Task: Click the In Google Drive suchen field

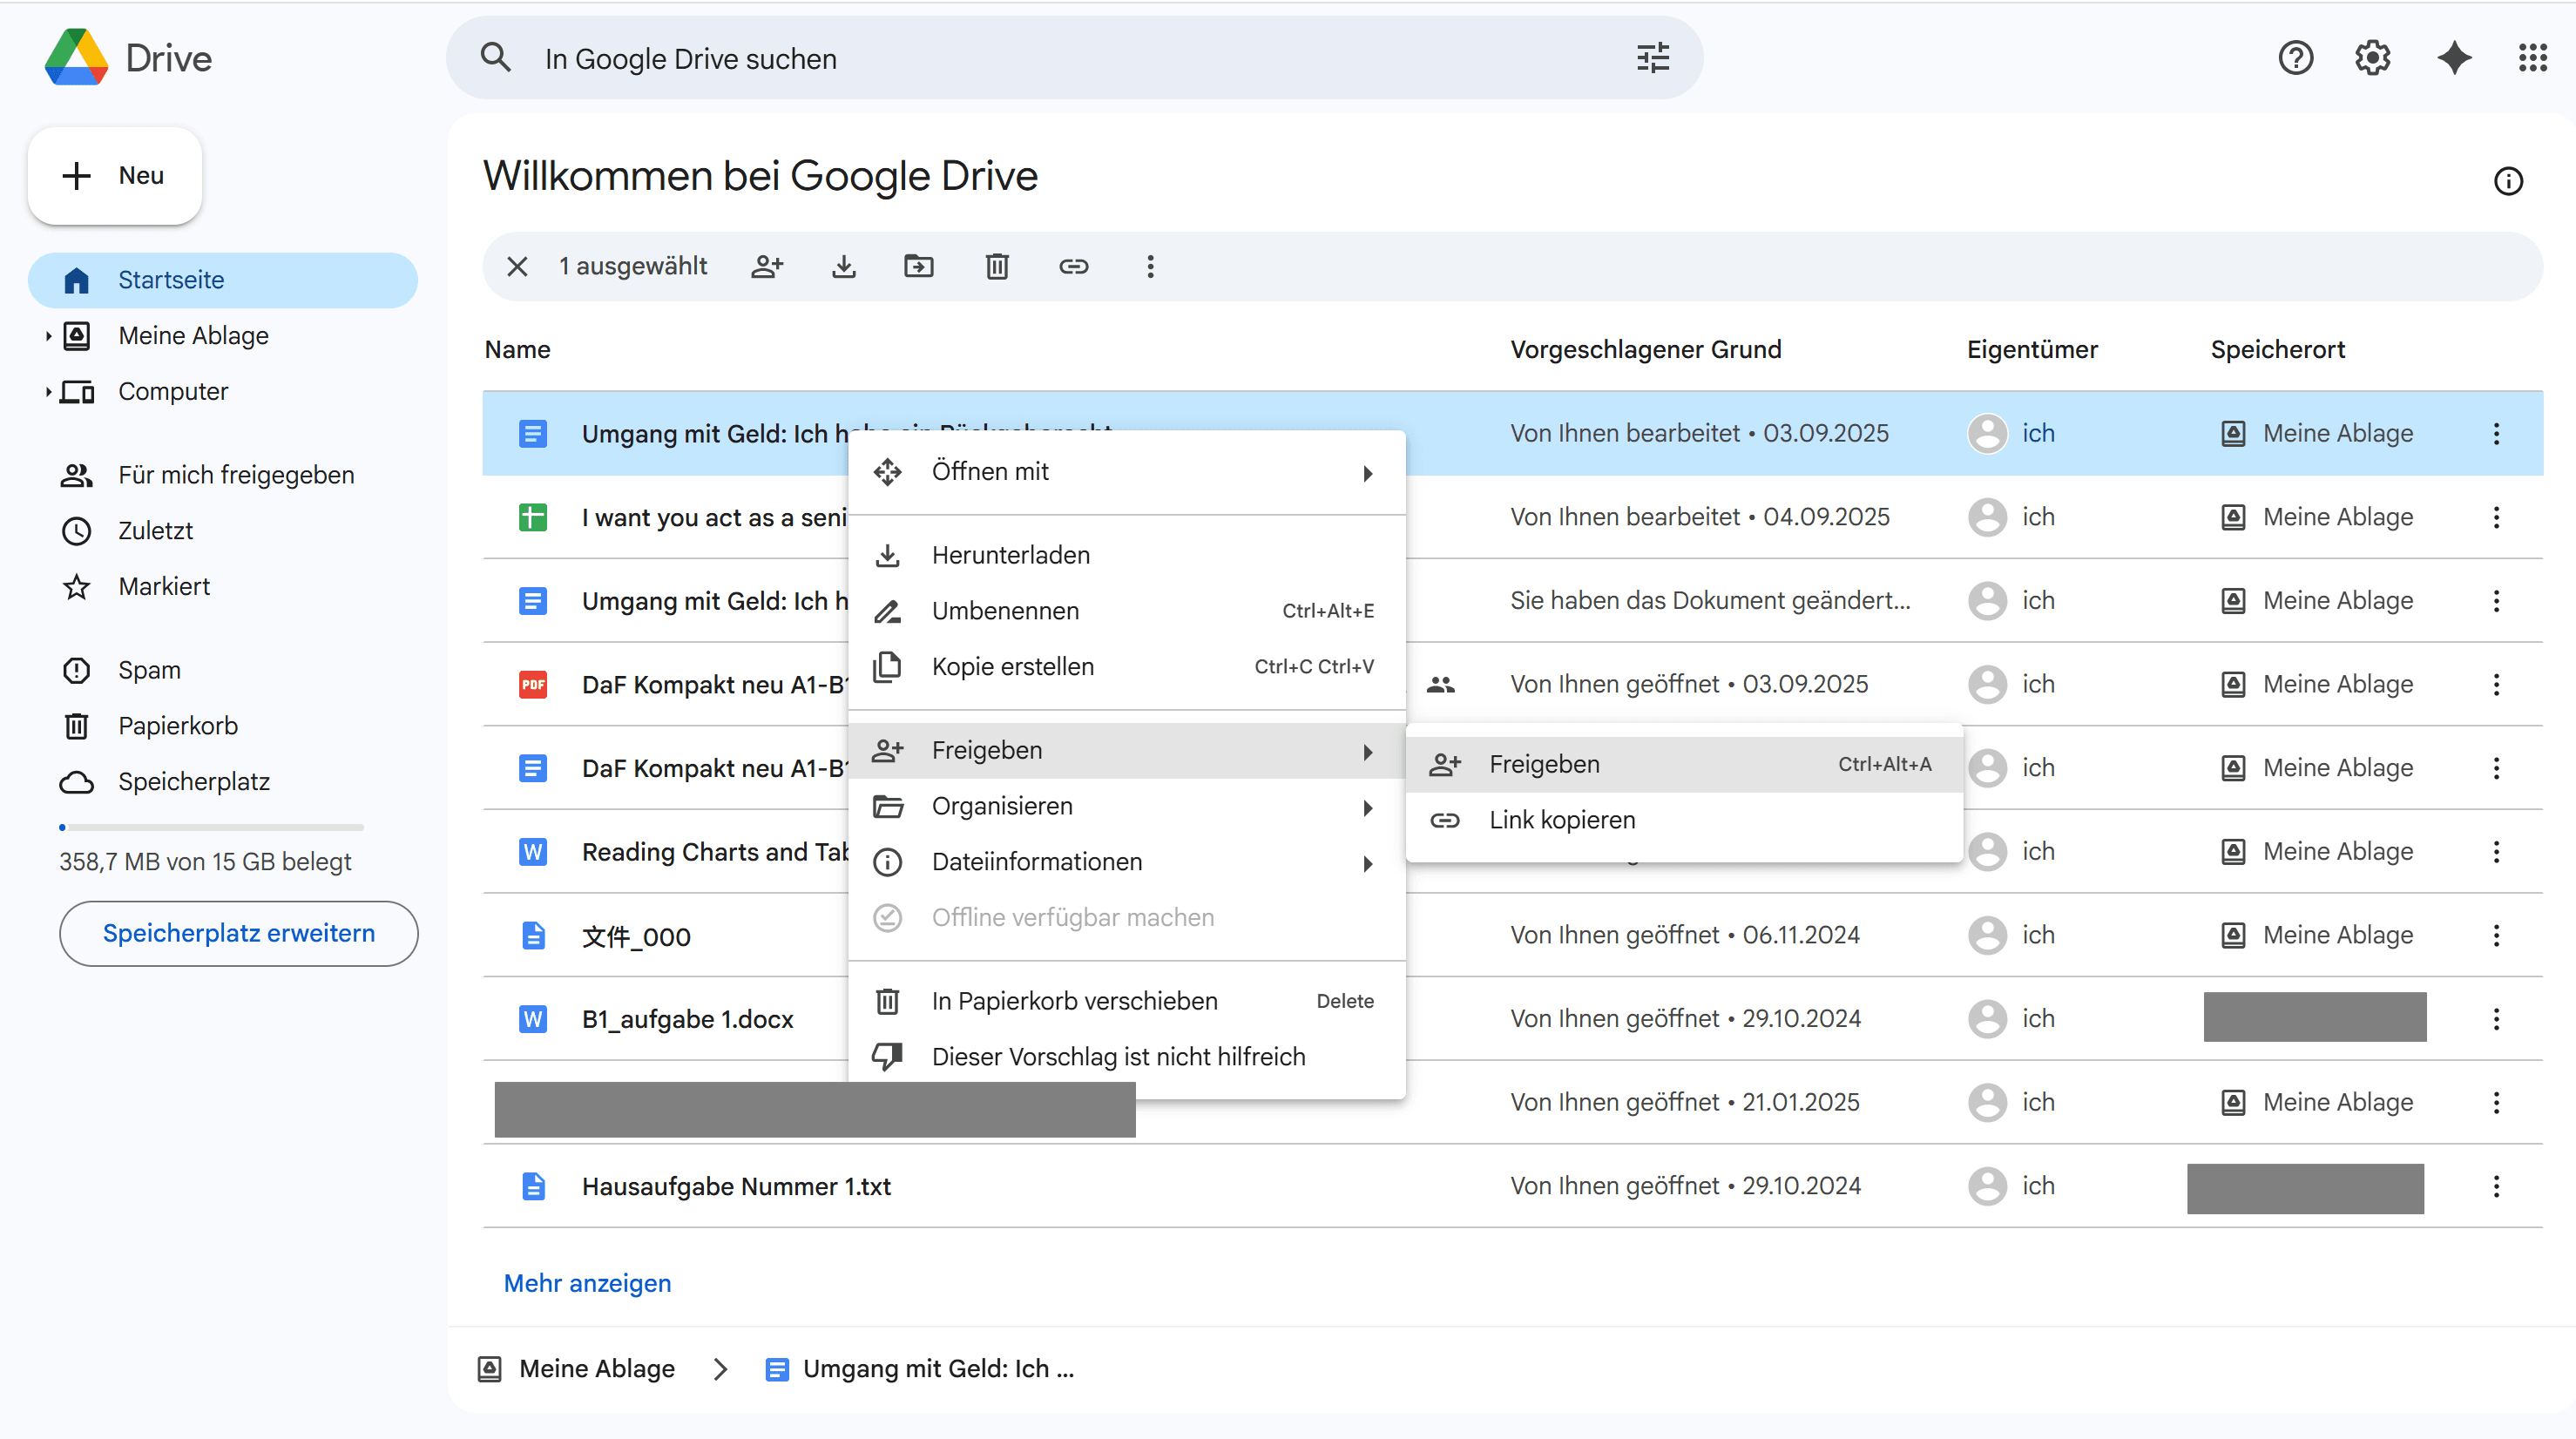Action: (1075, 58)
